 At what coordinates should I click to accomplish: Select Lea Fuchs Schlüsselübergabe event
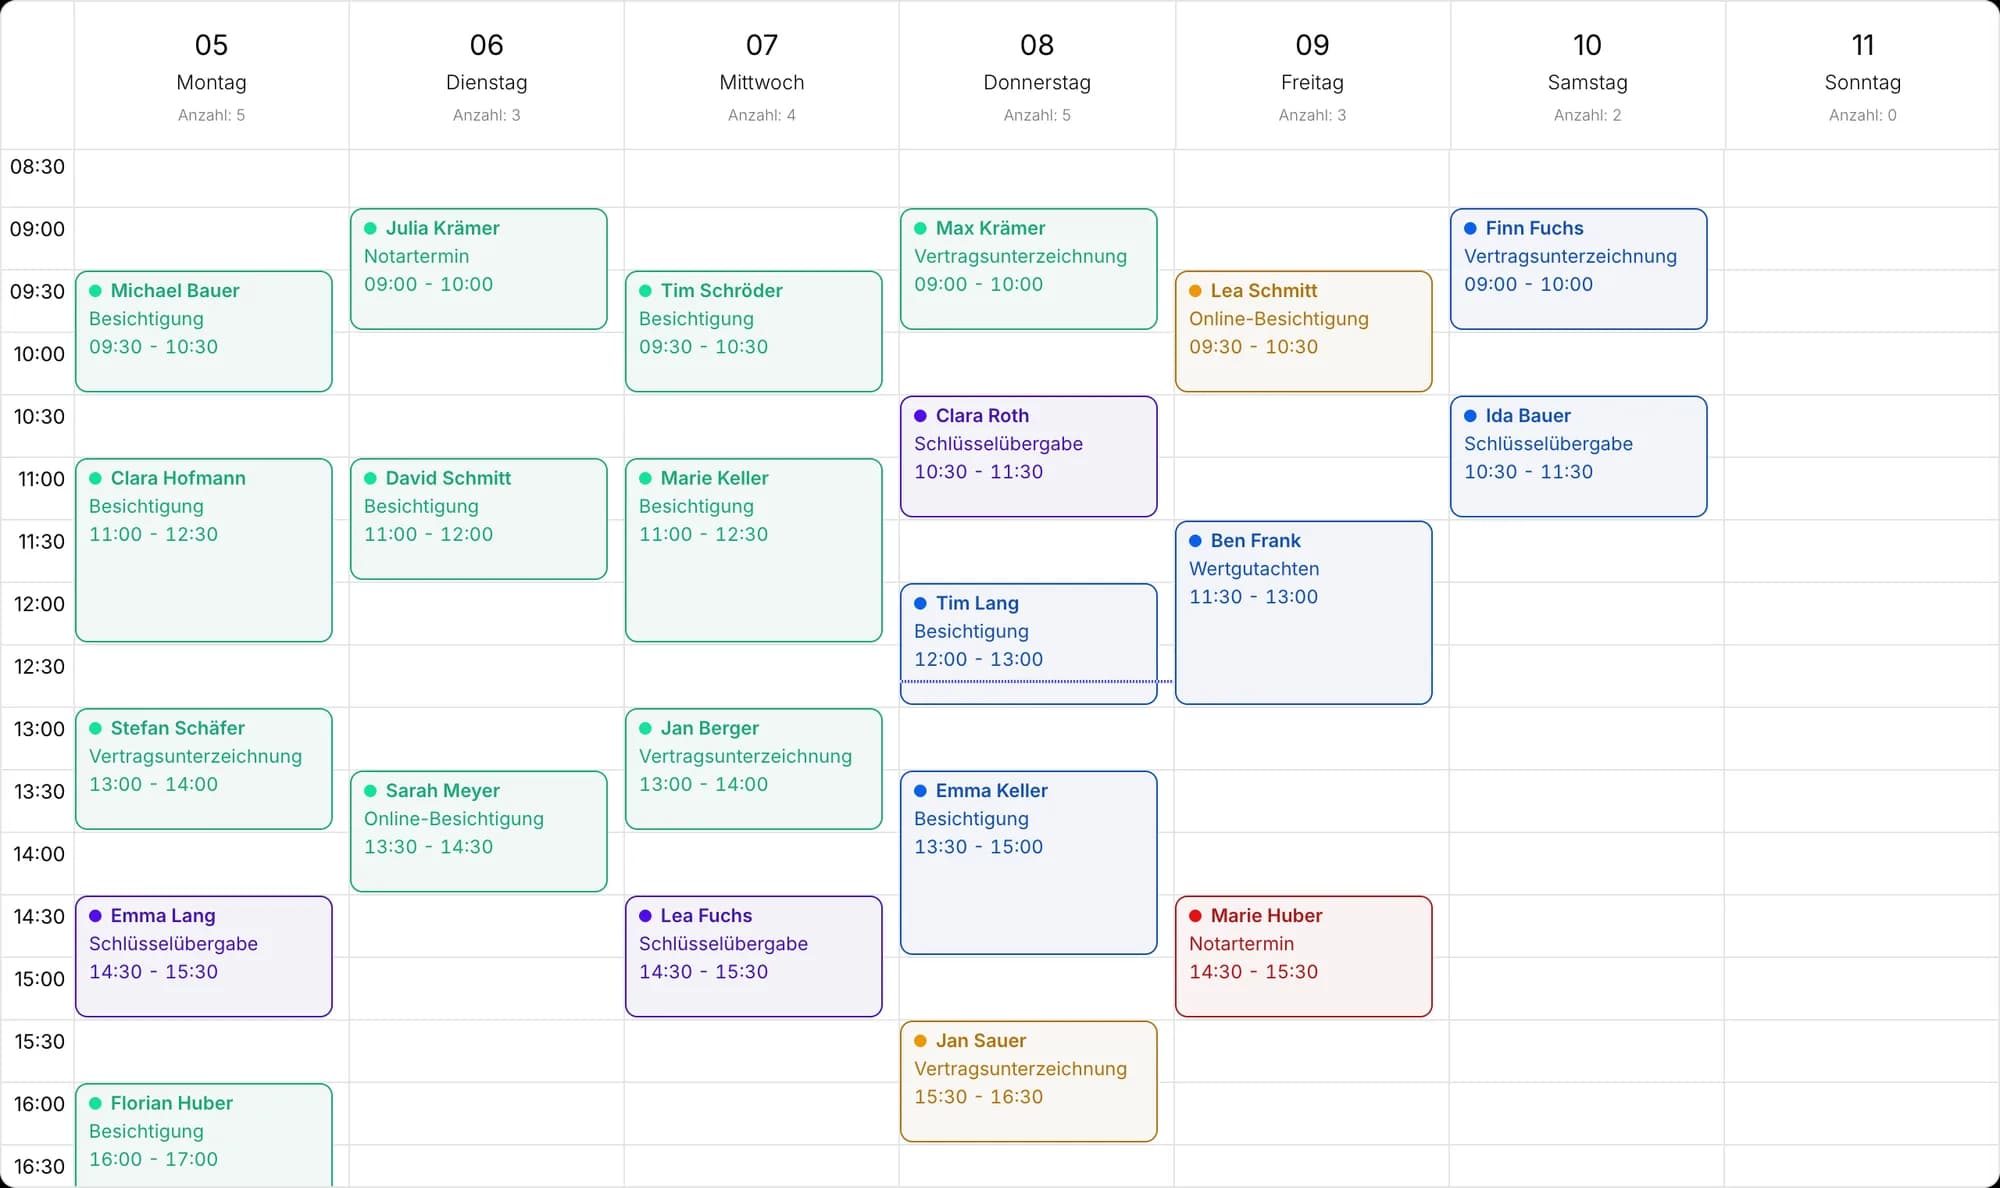[754, 956]
